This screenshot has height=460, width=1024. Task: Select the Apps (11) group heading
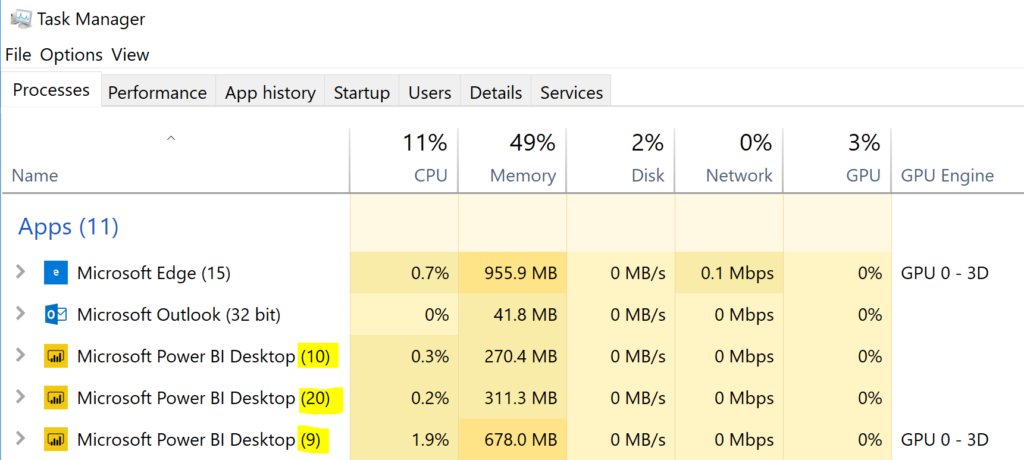68,227
